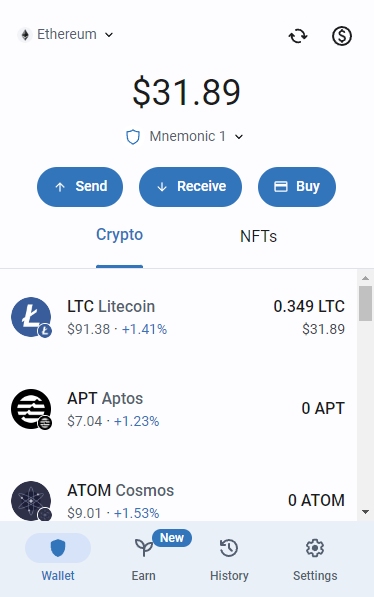Select the Litecoin coin icon
The width and height of the screenshot is (374, 597).
(31, 317)
